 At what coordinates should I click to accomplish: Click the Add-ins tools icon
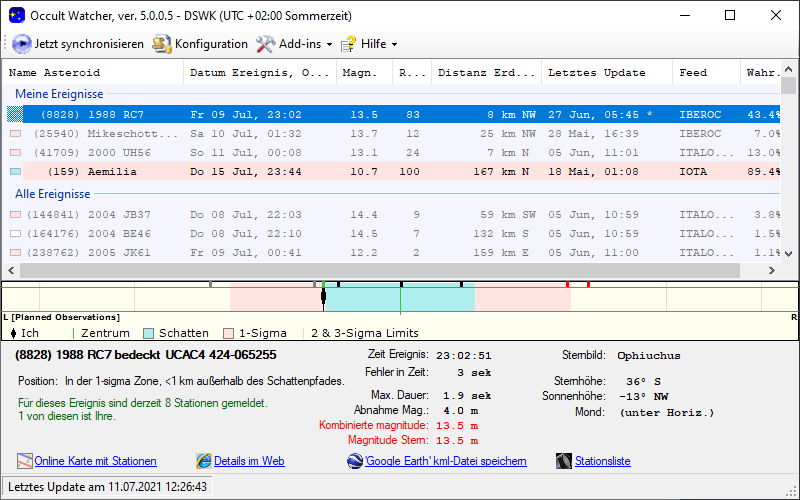coord(265,44)
